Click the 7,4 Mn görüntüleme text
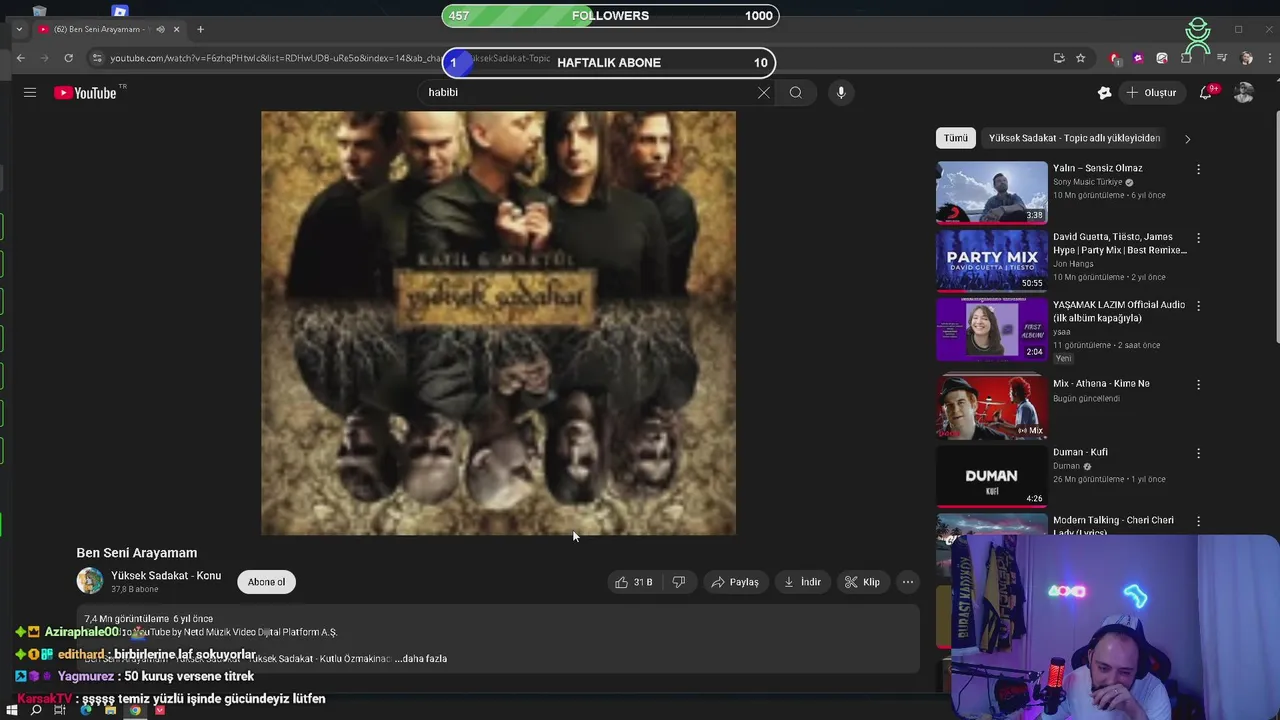 tap(127, 619)
